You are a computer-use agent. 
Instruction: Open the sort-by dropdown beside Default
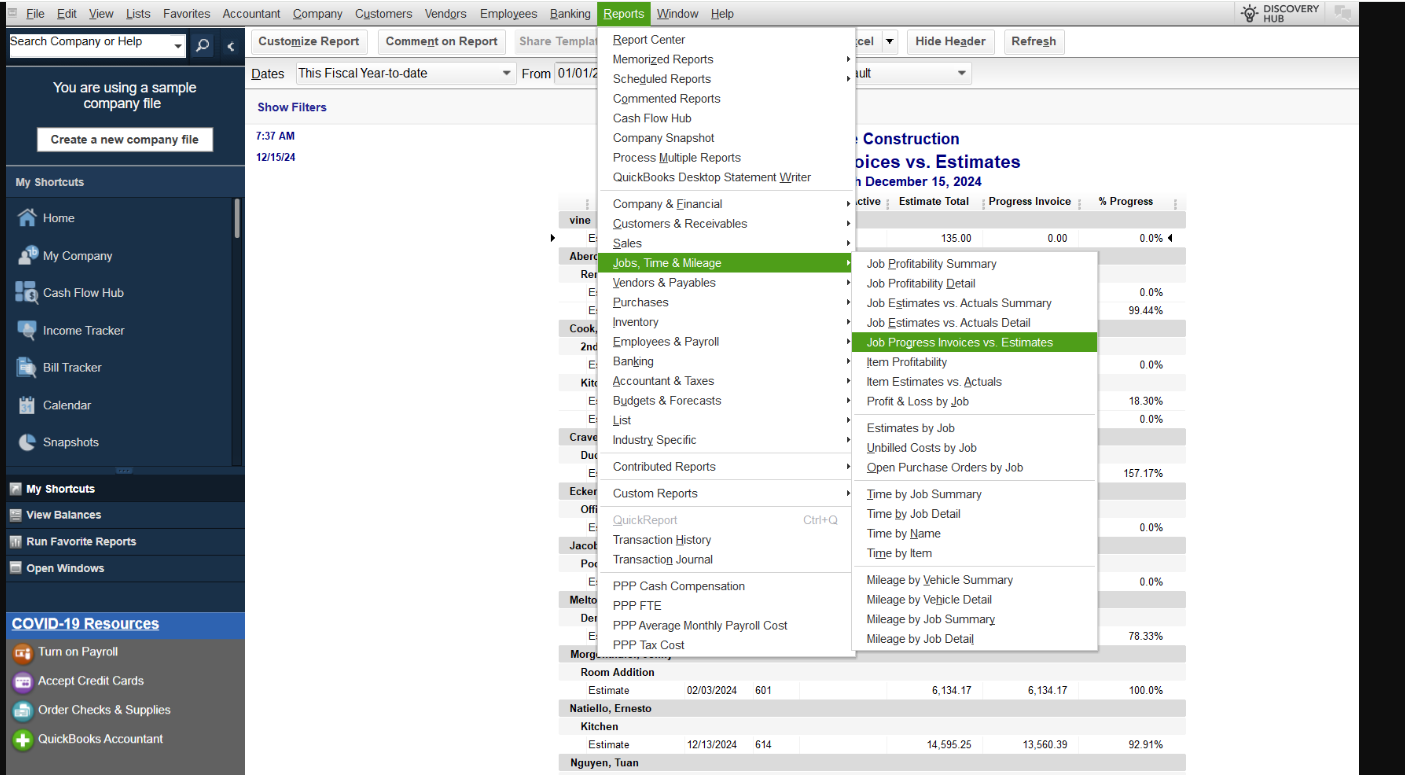coord(962,73)
